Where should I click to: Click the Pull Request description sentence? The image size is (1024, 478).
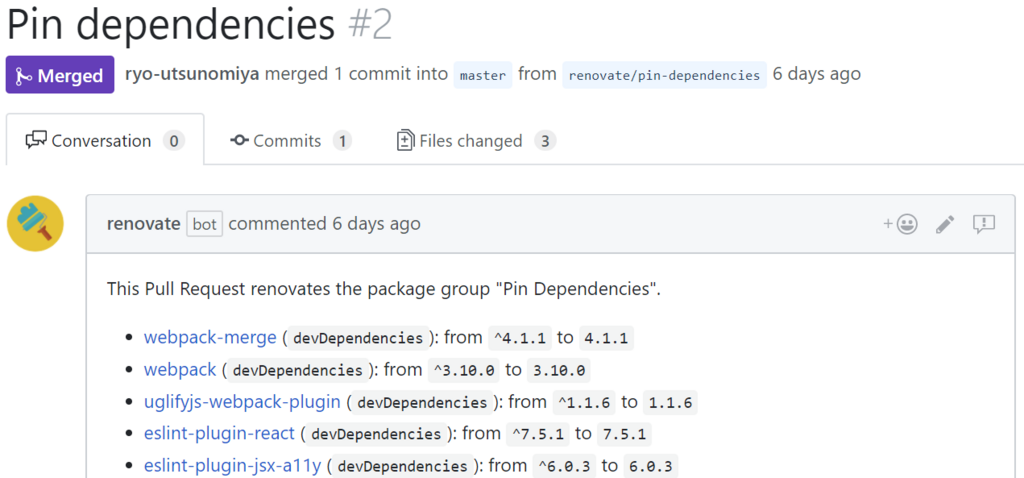[384, 289]
